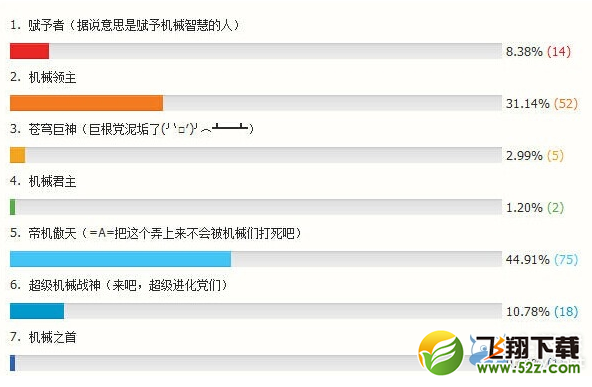The width and height of the screenshot is (592, 387).
Task: Select option label 4. 机械君主
Action: point(43,182)
